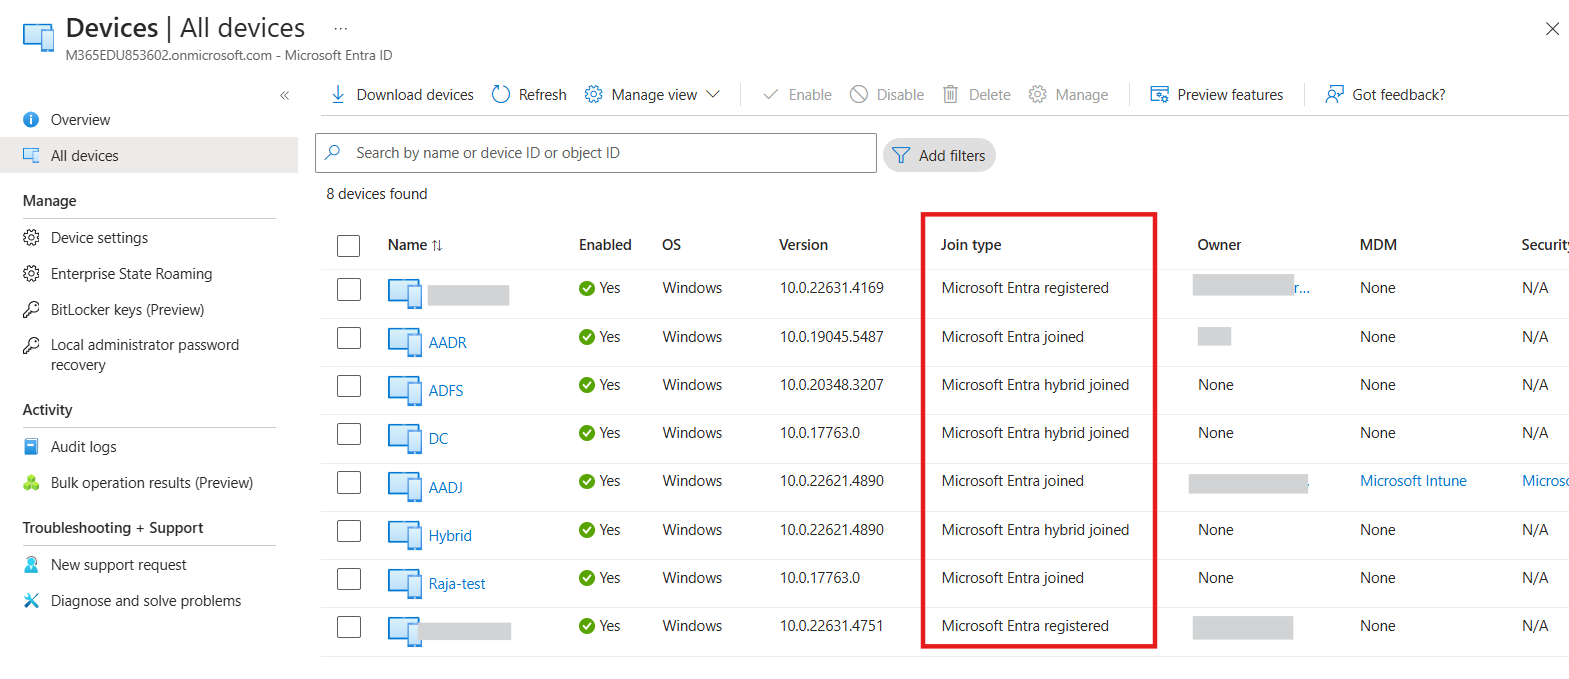Image resolution: width=1569 pixels, height=679 pixels.
Task: Click the Disable toolbar button
Action: (x=887, y=94)
